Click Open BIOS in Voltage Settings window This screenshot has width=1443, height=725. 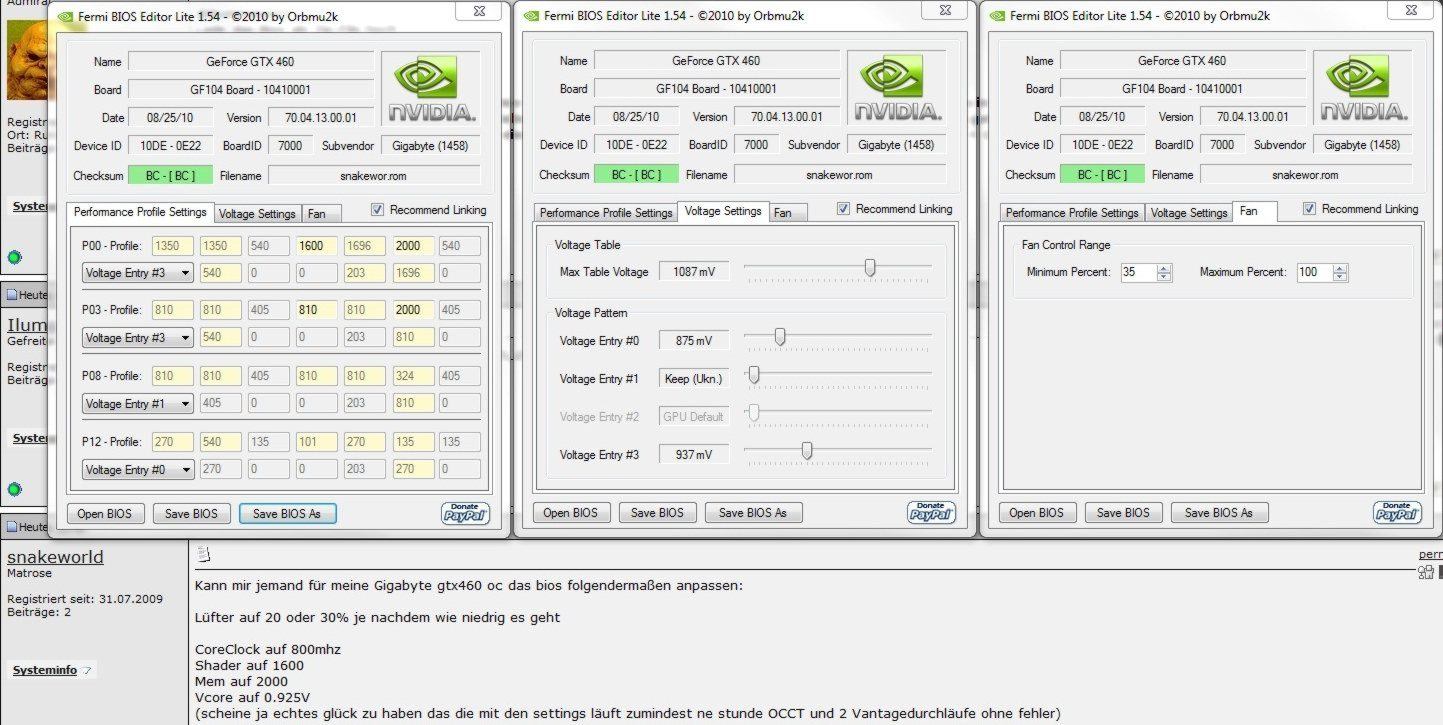(571, 513)
